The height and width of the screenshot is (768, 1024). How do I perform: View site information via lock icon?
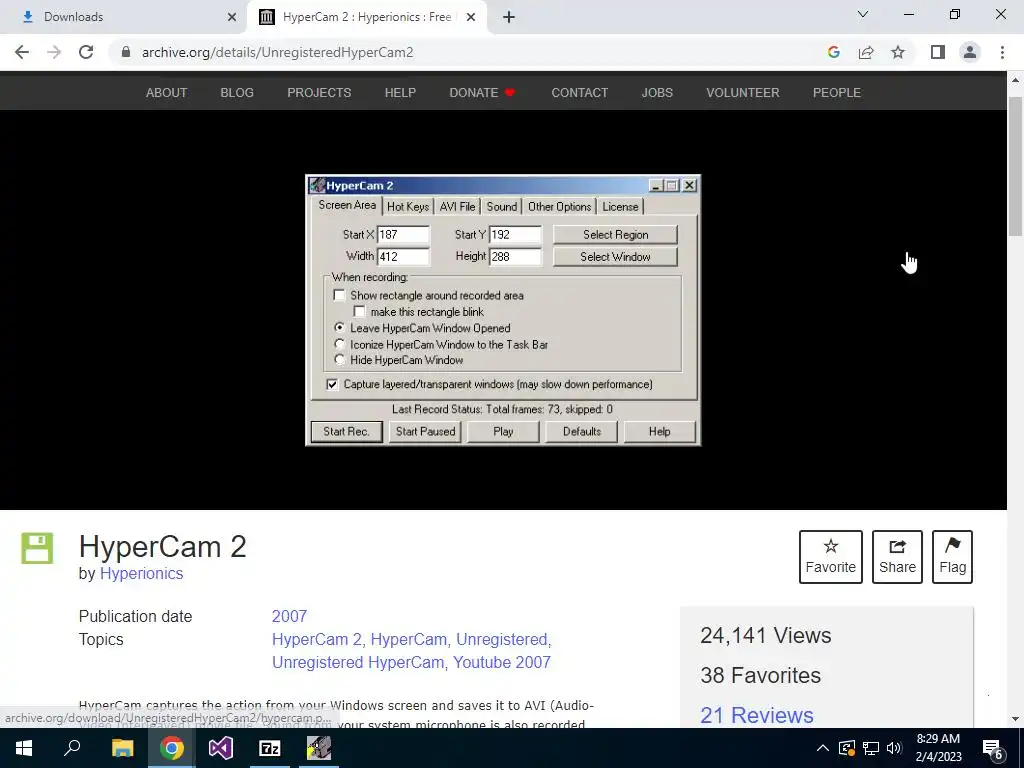click(127, 52)
